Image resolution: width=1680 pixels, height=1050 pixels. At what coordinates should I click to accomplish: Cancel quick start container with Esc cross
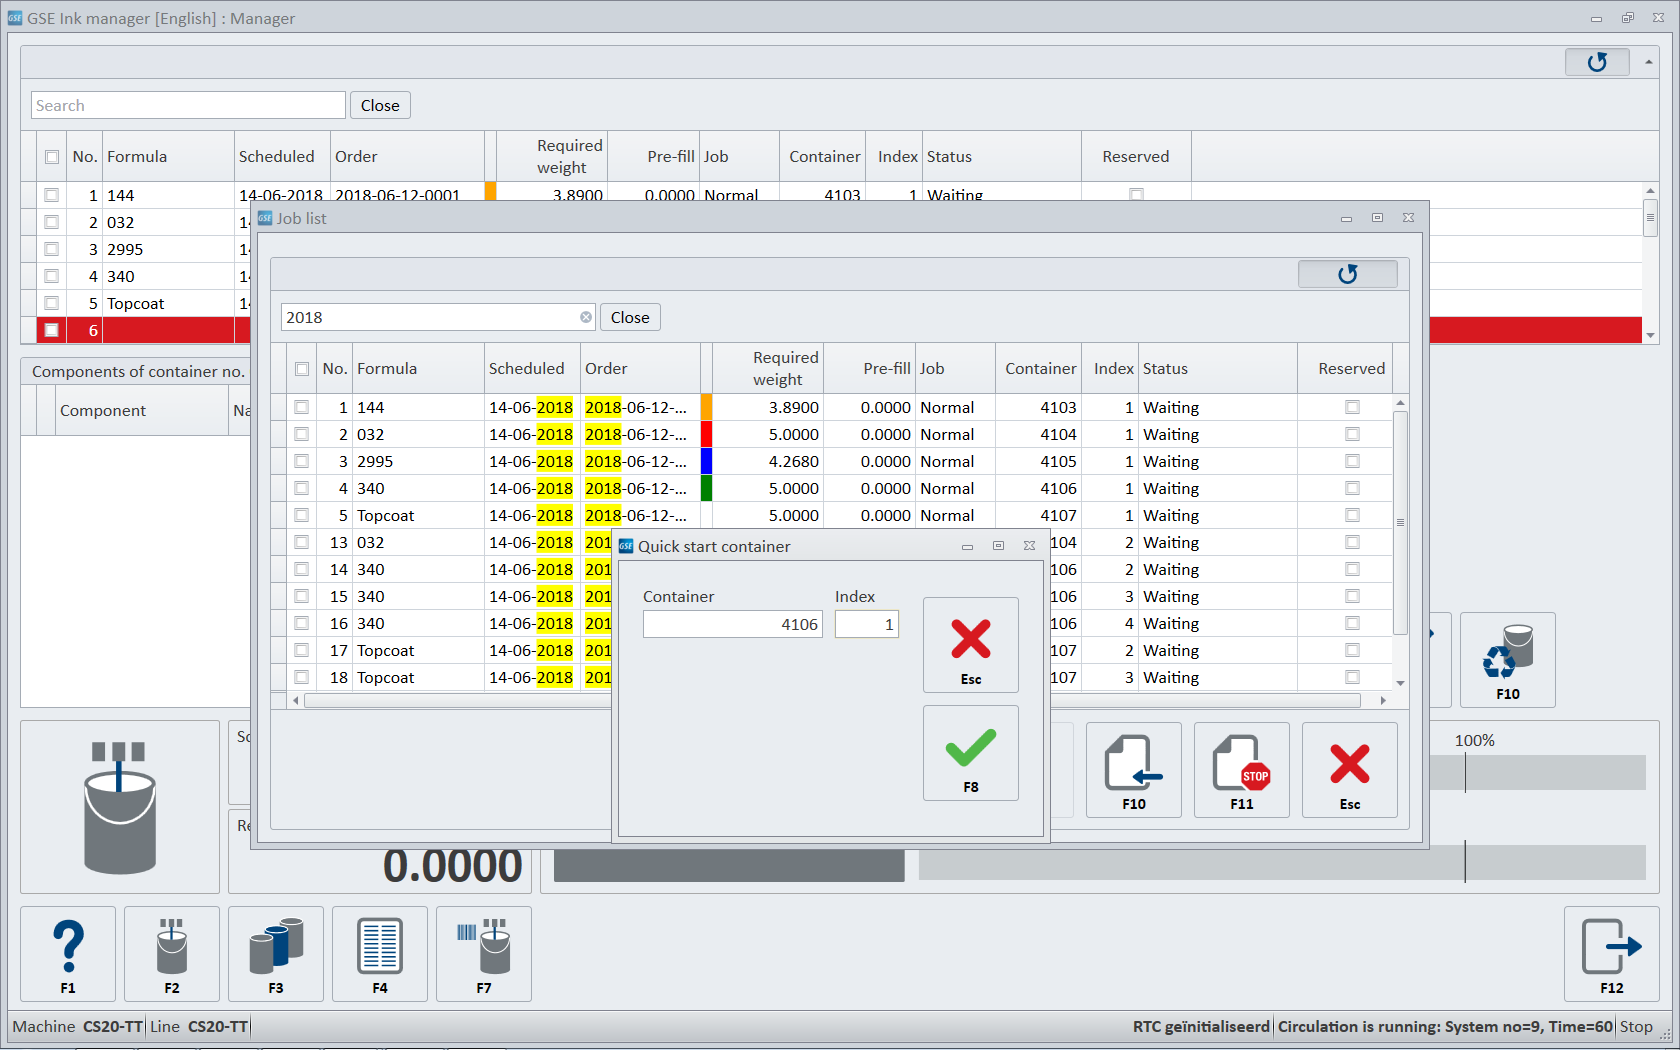click(970, 645)
